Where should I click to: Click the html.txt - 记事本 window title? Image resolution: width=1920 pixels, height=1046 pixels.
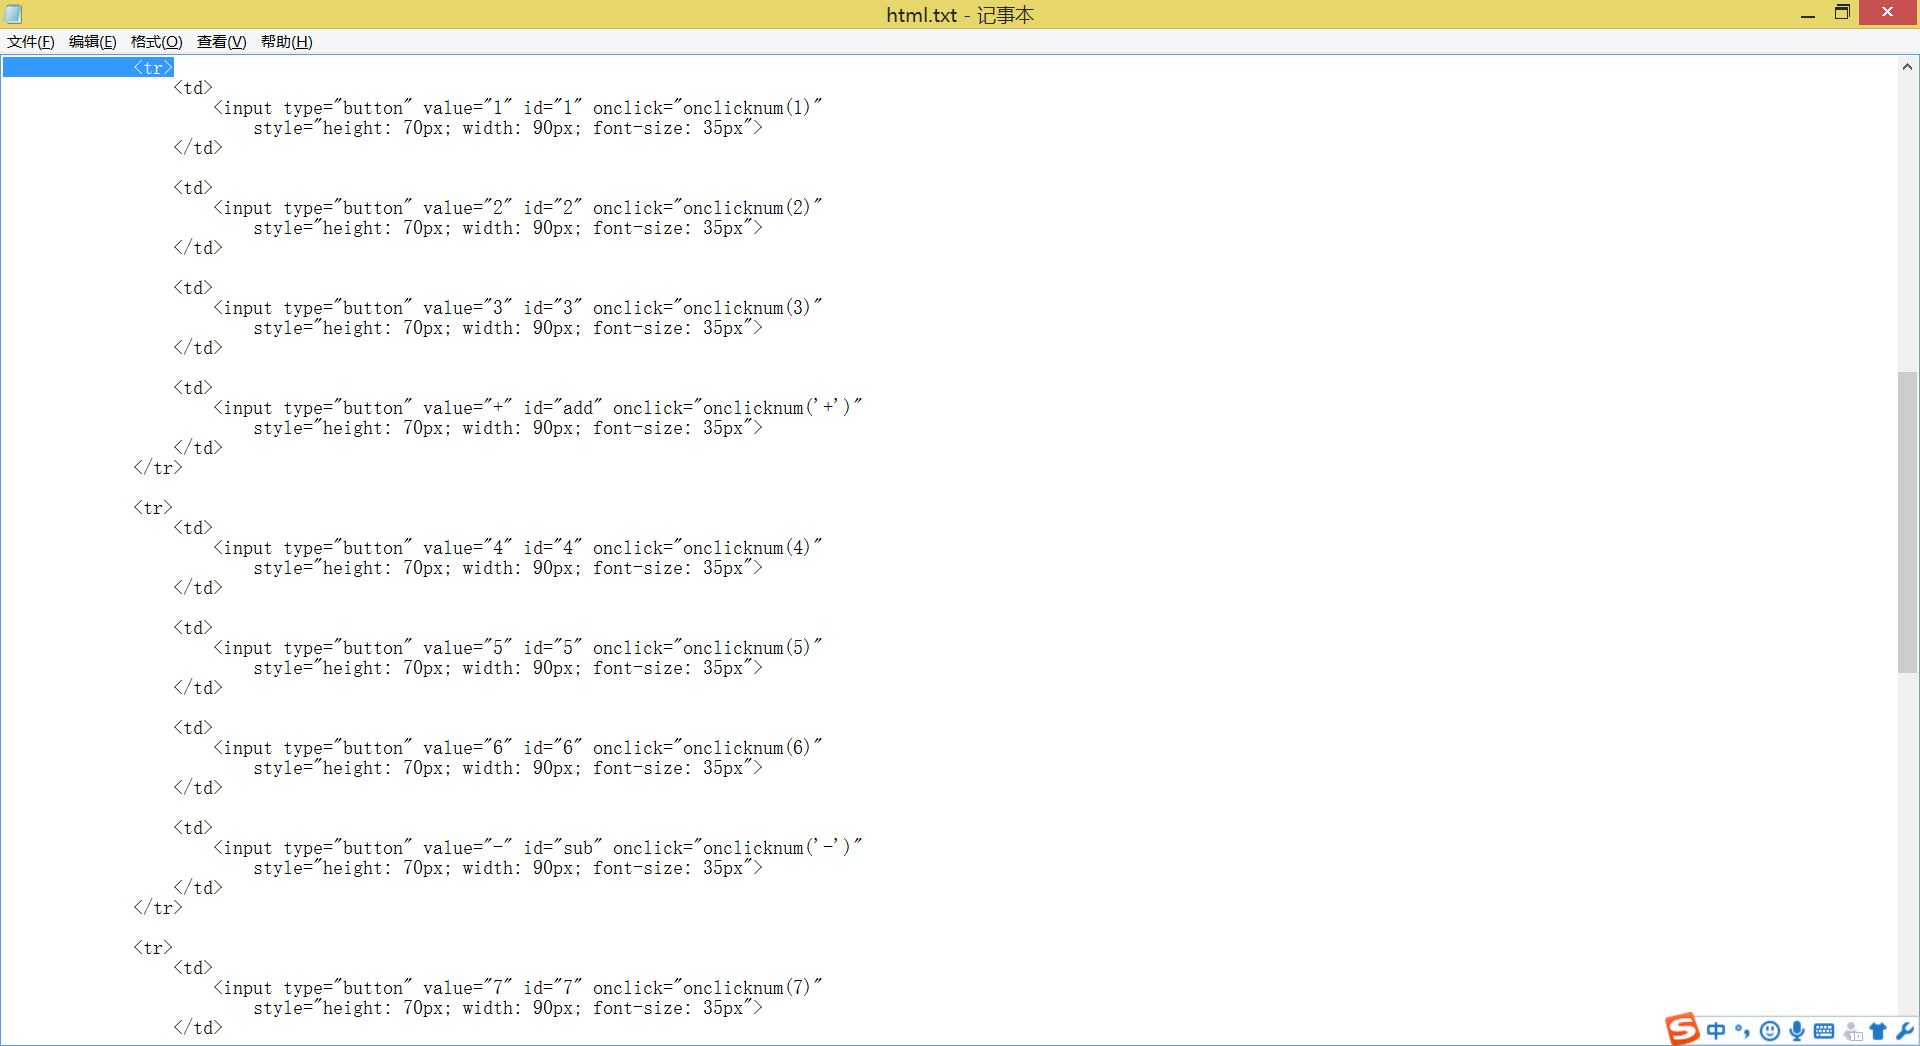coord(960,15)
